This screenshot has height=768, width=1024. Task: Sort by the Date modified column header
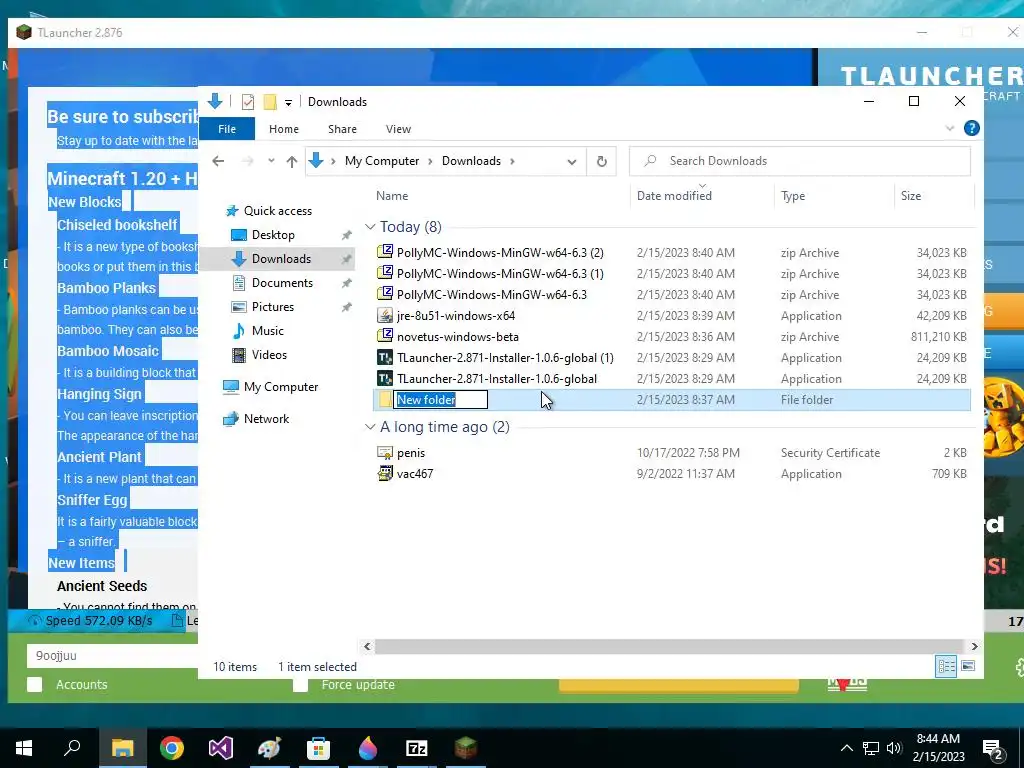pos(674,196)
